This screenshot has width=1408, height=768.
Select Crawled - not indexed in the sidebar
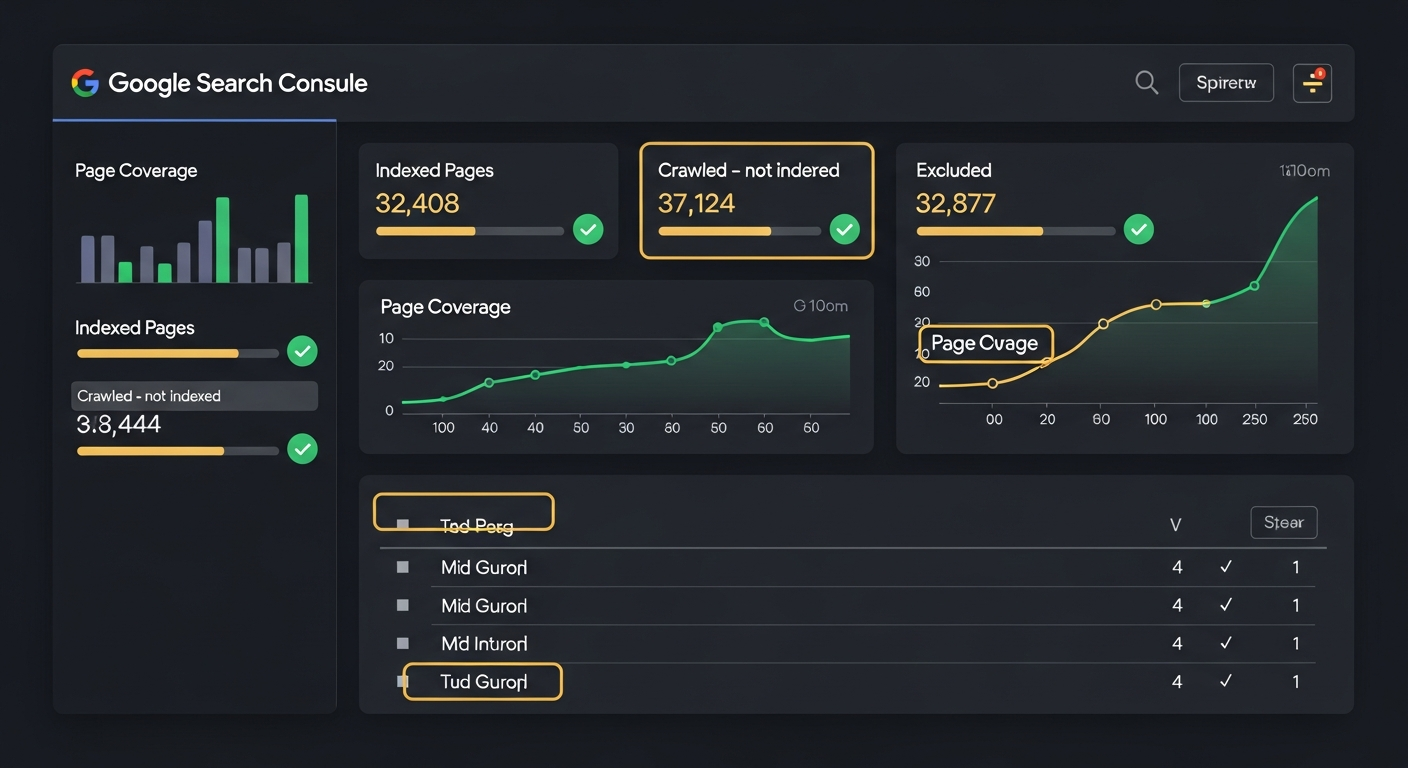point(194,396)
